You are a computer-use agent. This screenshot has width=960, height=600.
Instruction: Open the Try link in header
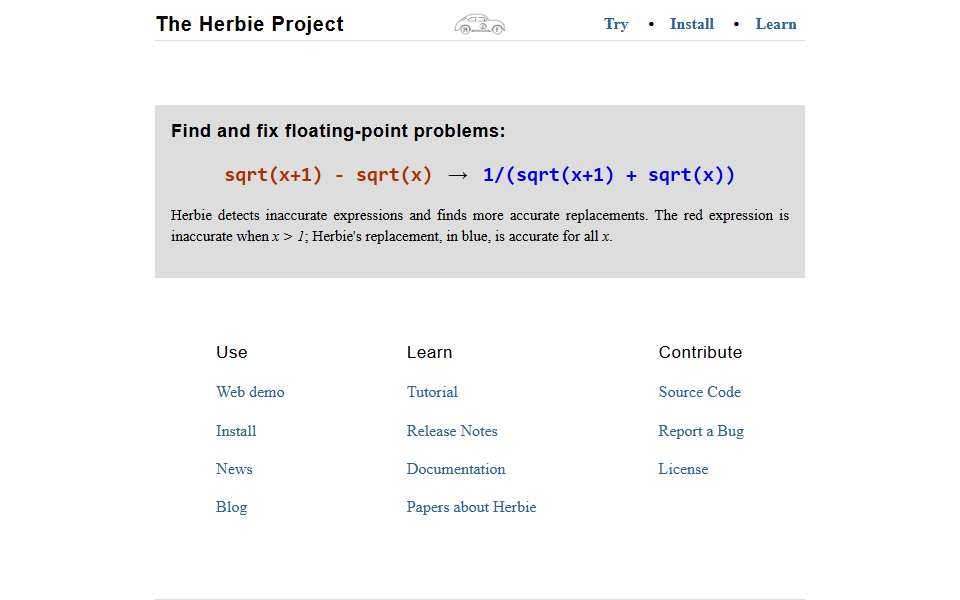[x=616, y=24]
